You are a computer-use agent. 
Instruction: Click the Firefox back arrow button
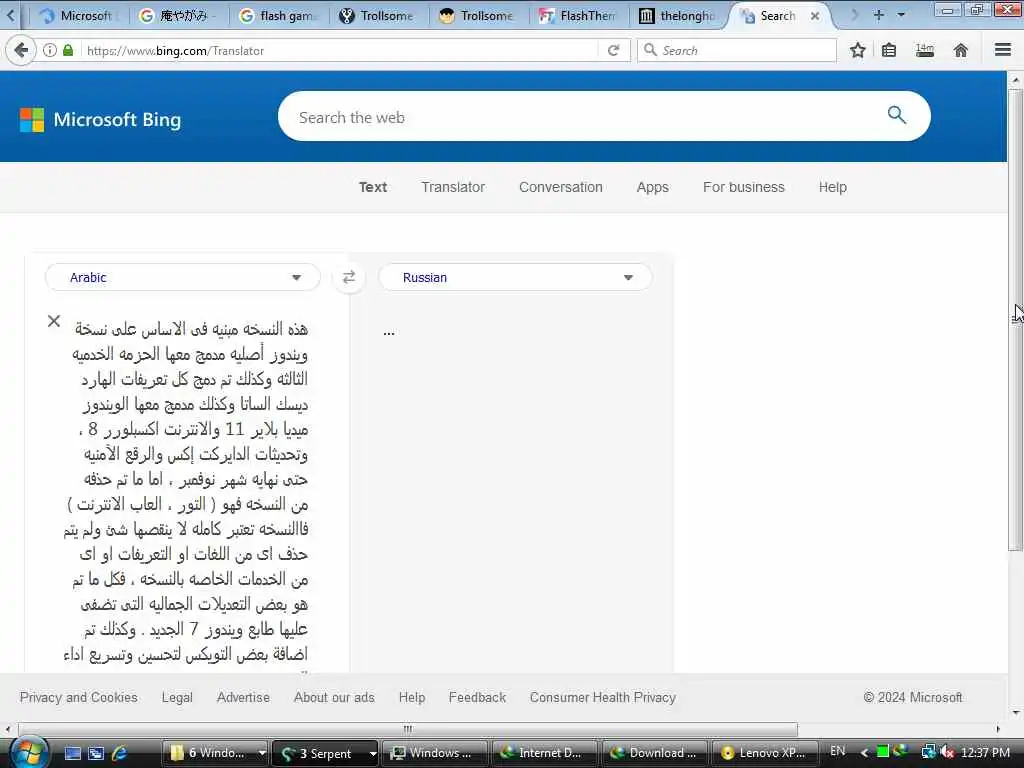point(21,50)
